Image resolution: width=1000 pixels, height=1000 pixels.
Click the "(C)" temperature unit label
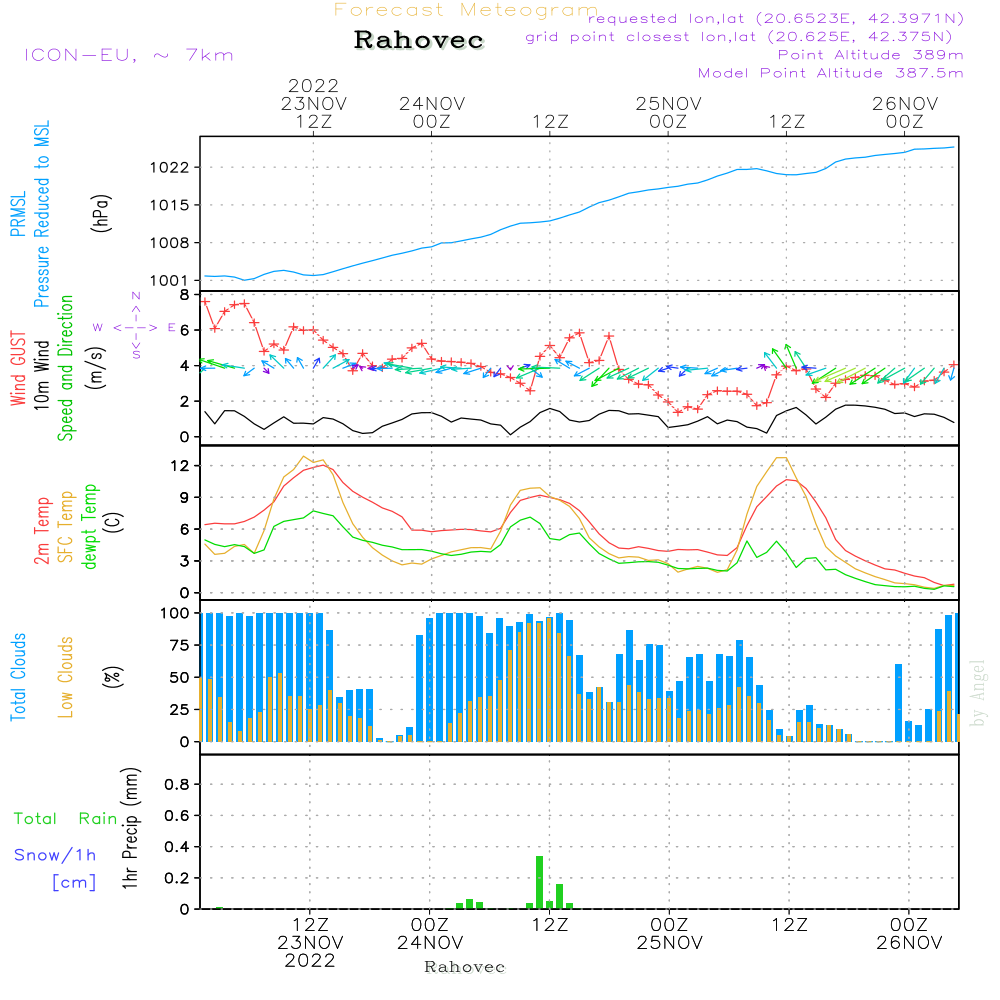pyautogui.click(x=114, y=522)
